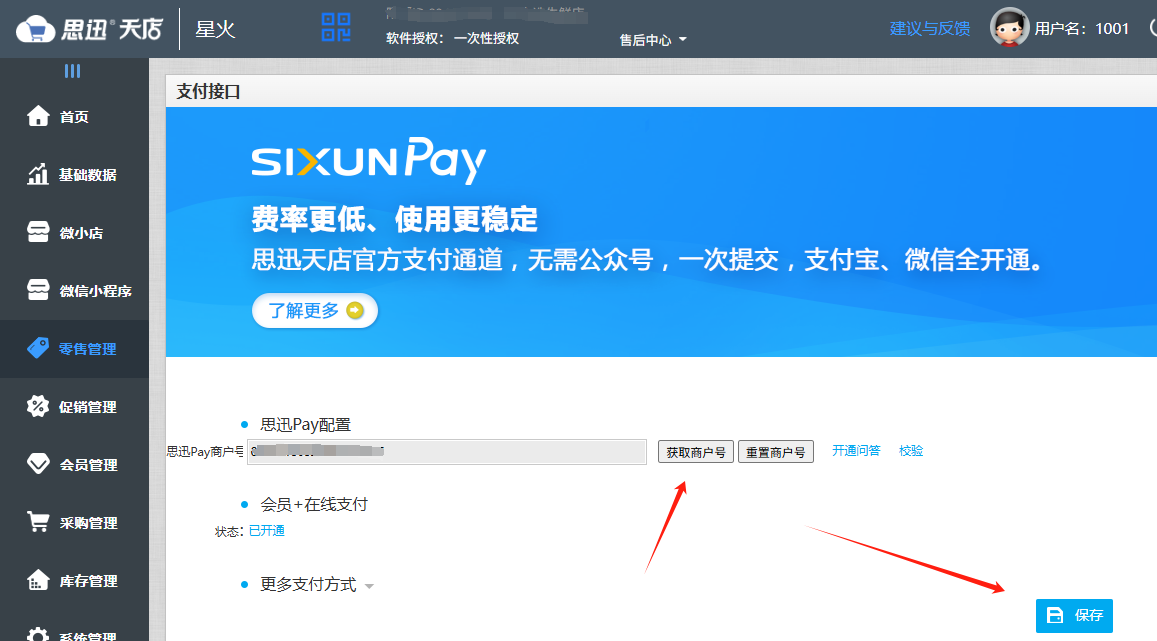
Task: Click the 思迅Pay配置 section heading
Action: (305, 425)
